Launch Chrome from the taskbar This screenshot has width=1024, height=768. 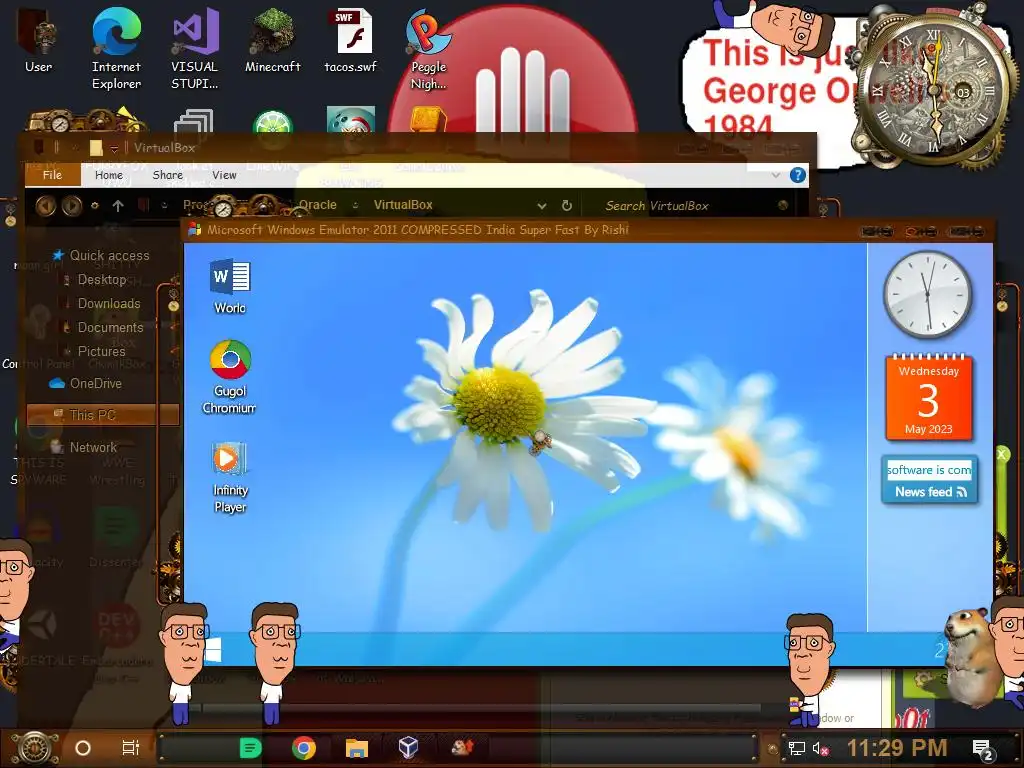point(304,748)
